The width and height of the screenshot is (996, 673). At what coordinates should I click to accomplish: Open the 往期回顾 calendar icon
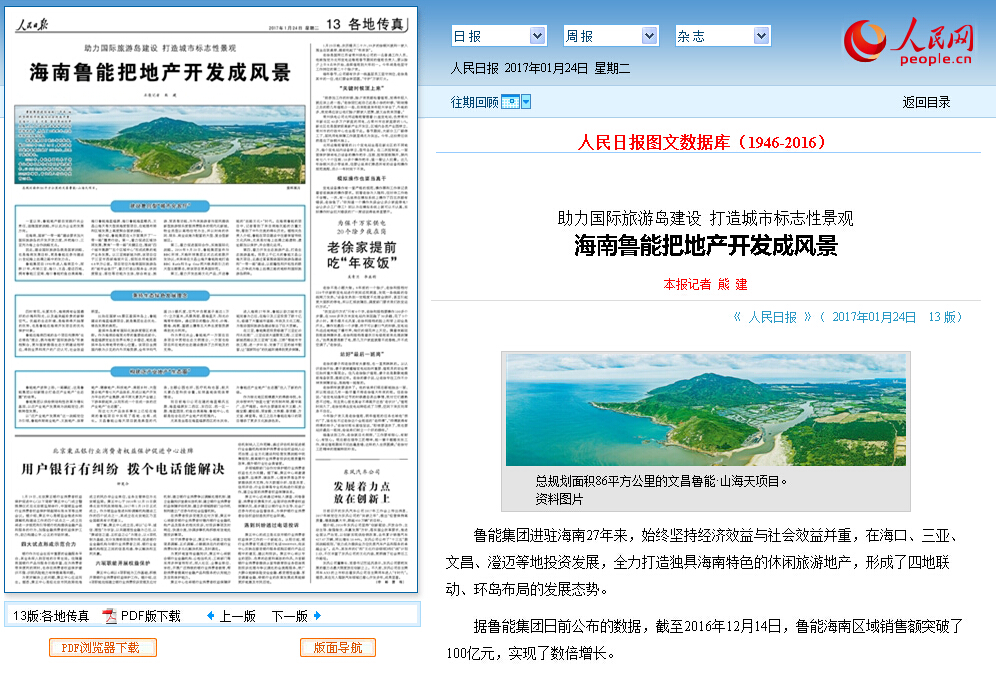click(x=510, y=102)
